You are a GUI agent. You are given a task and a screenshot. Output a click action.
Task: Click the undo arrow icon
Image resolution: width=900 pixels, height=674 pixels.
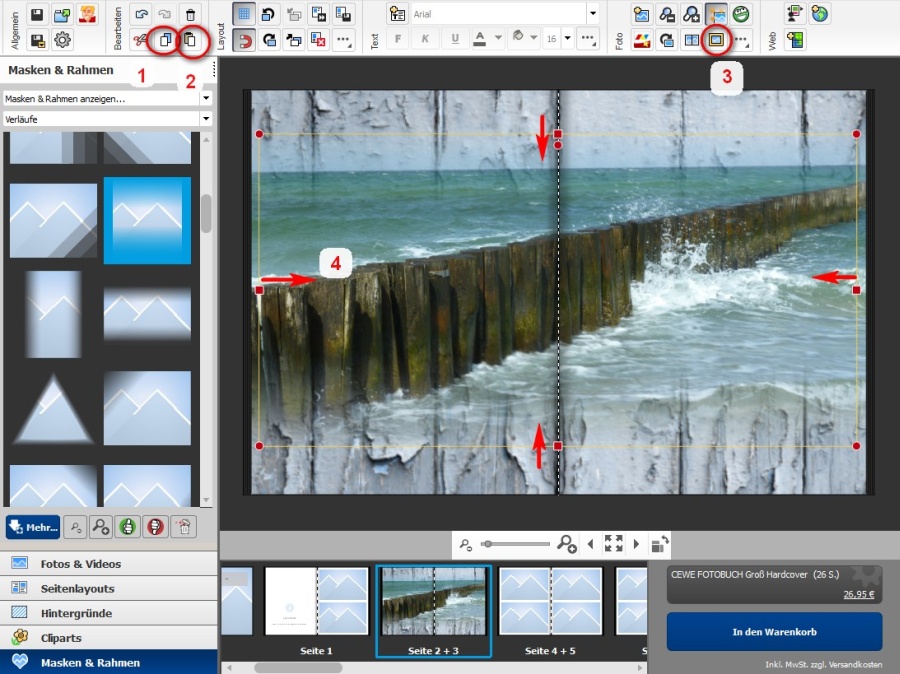141,14
